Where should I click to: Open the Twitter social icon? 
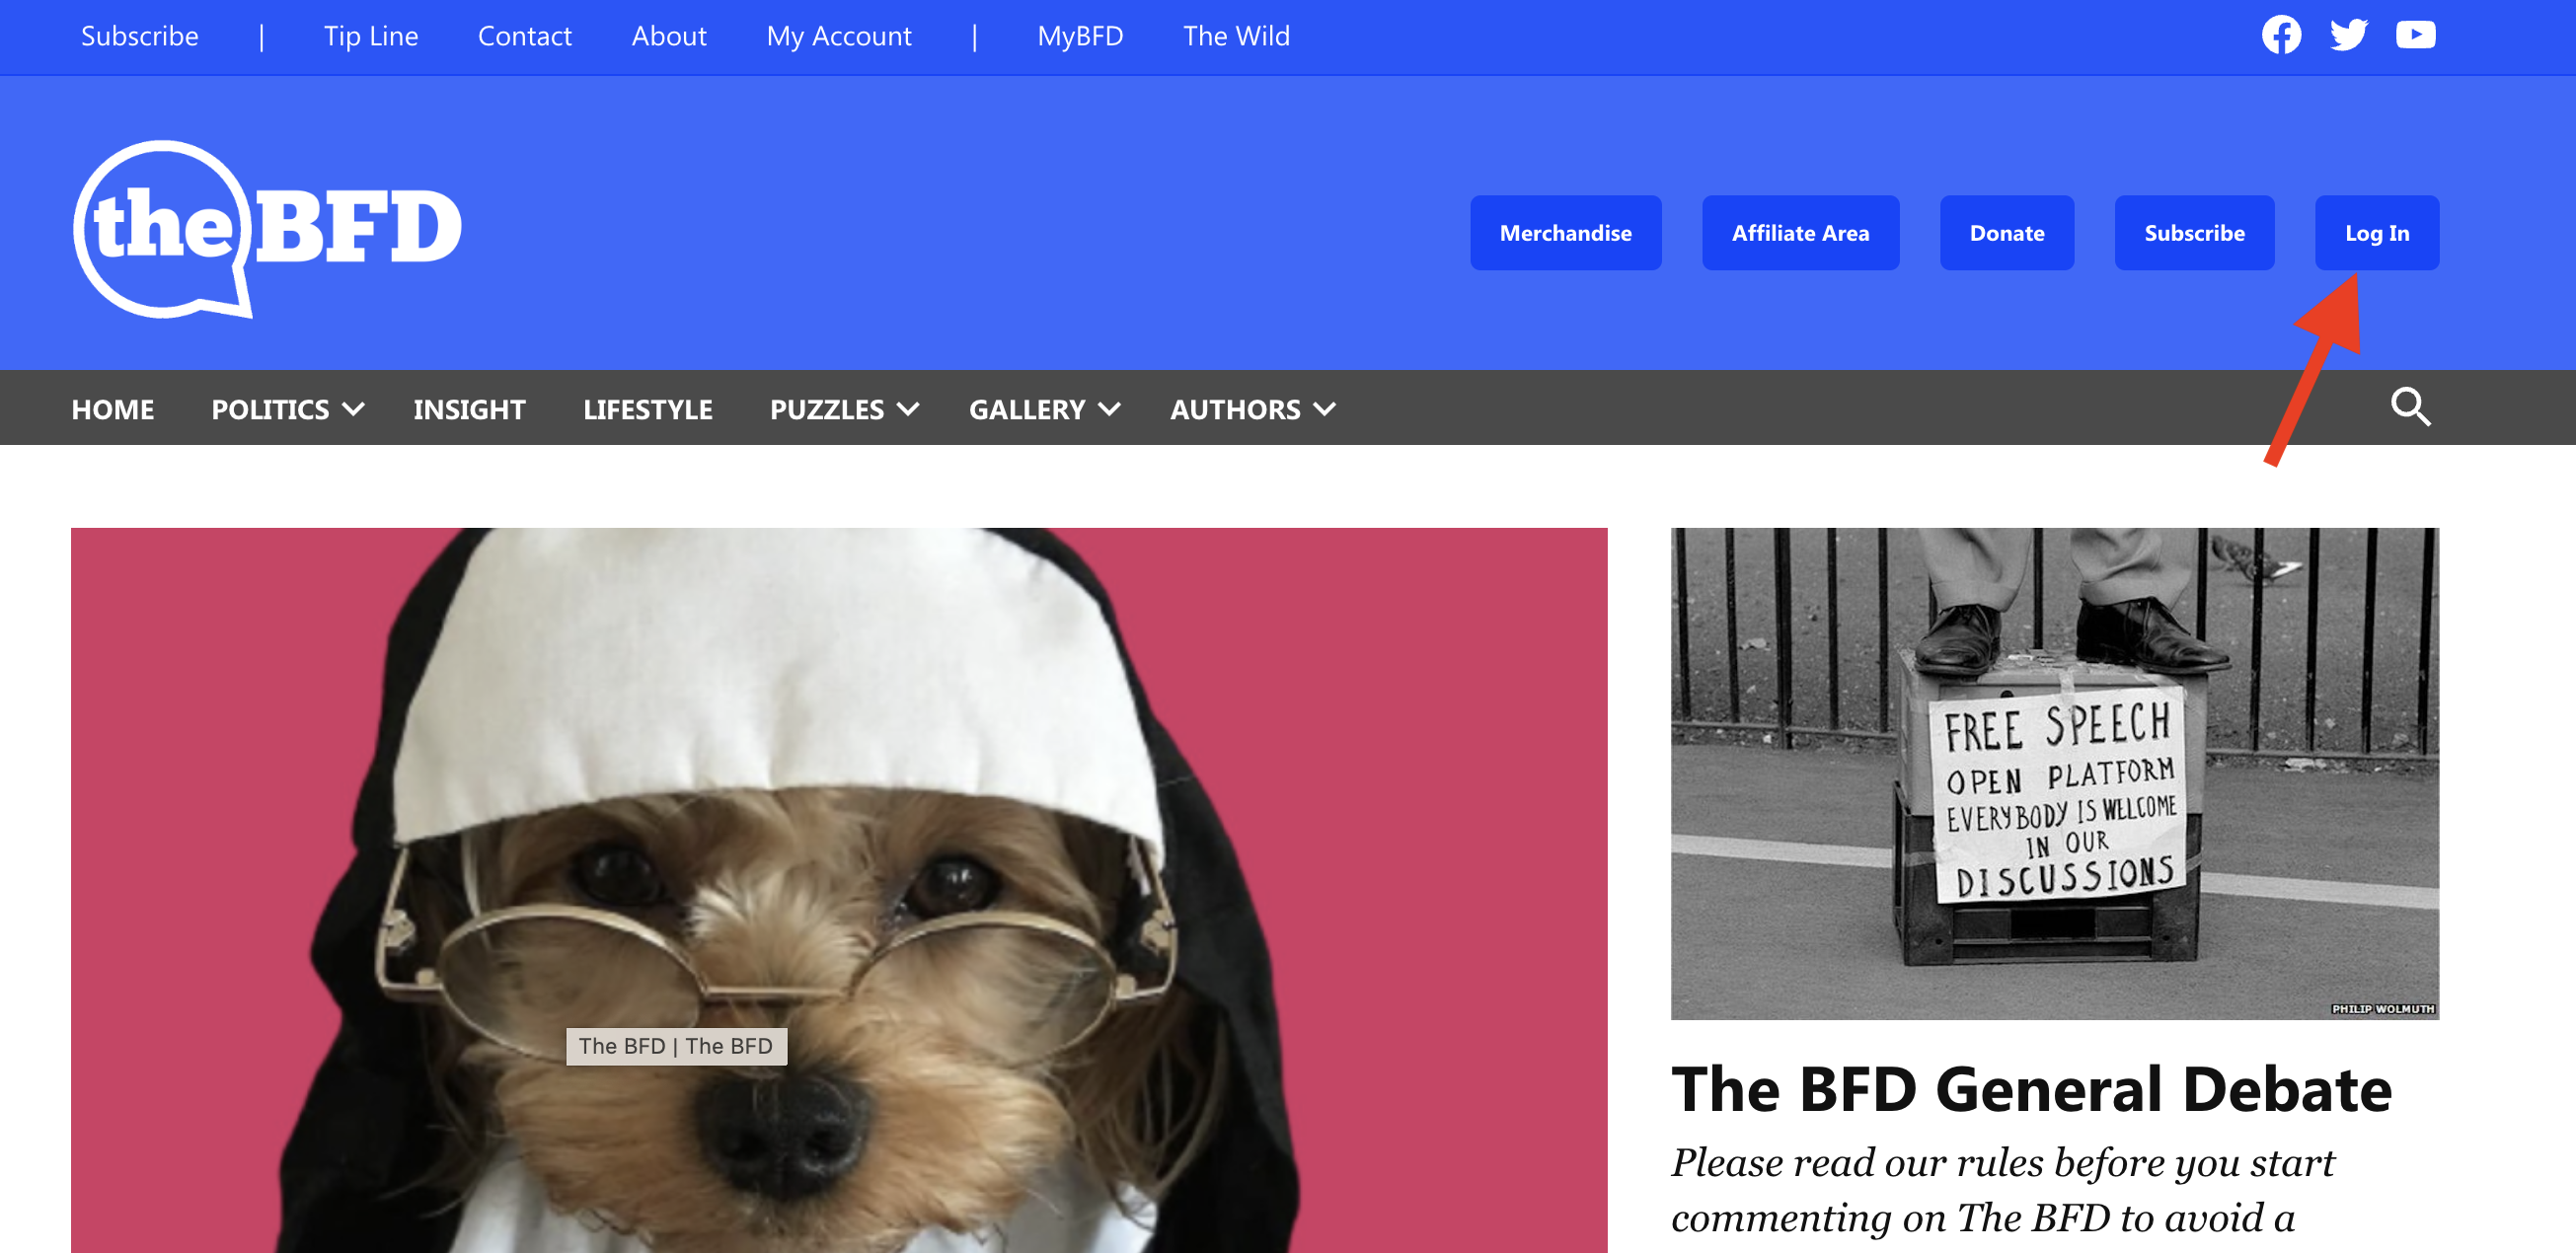(2348, 35)
